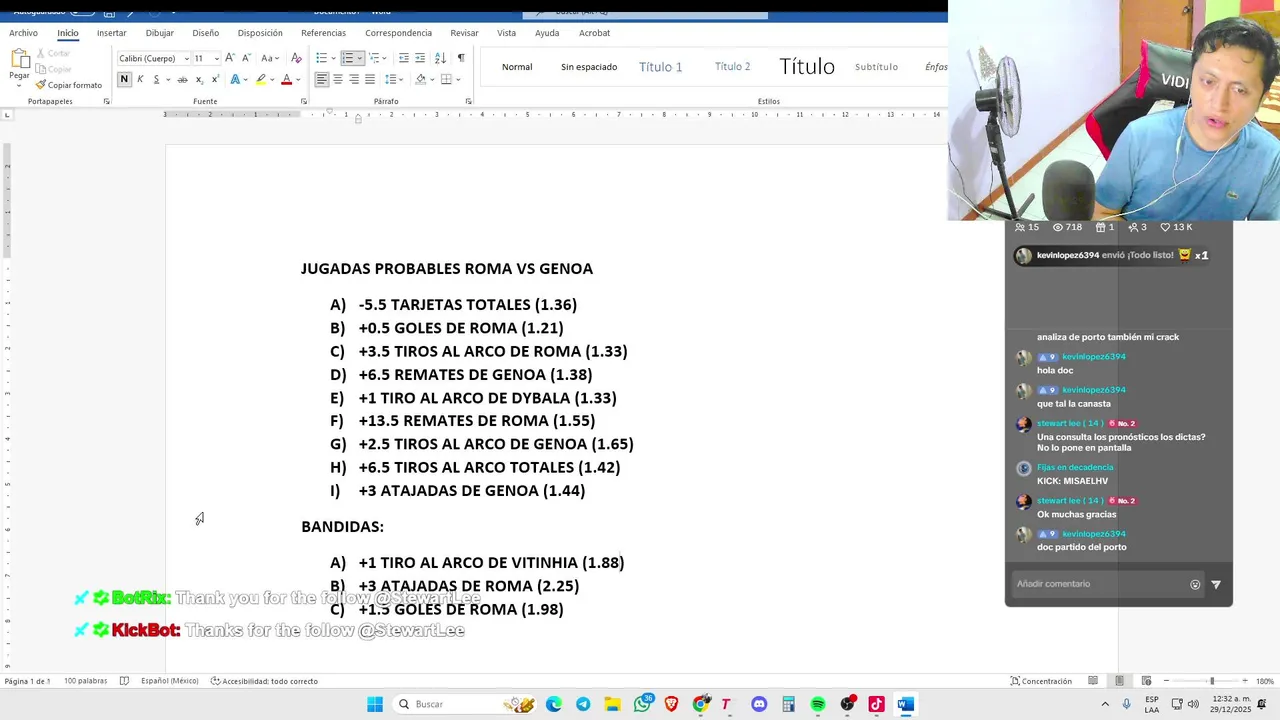Increase paragraph indent
Viewport: 1280px width, 720px height.
420,58
